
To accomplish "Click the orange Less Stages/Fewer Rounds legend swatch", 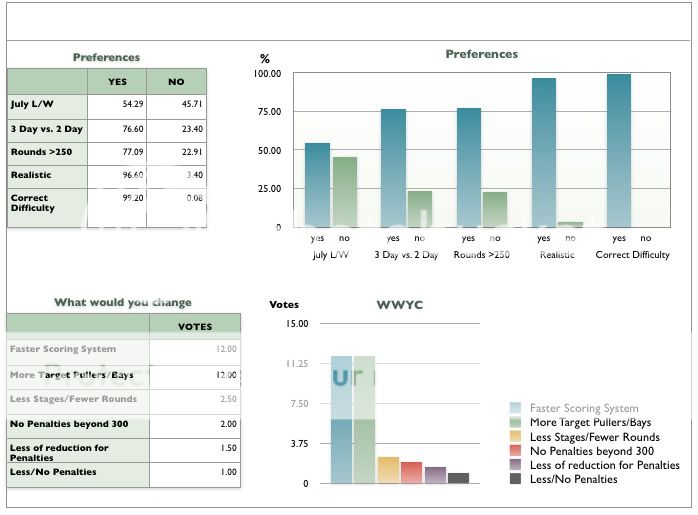I will coord(516,437).
